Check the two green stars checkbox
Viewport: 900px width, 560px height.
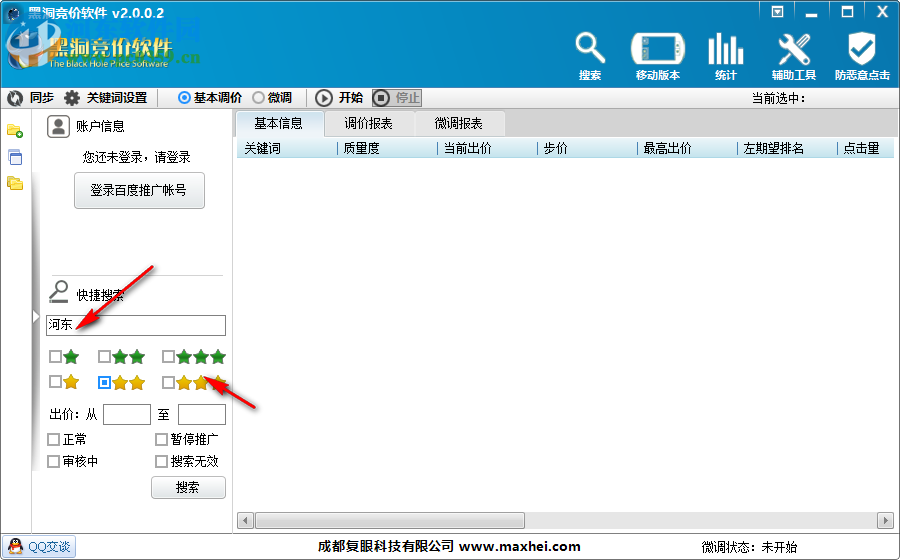point(104,357)
